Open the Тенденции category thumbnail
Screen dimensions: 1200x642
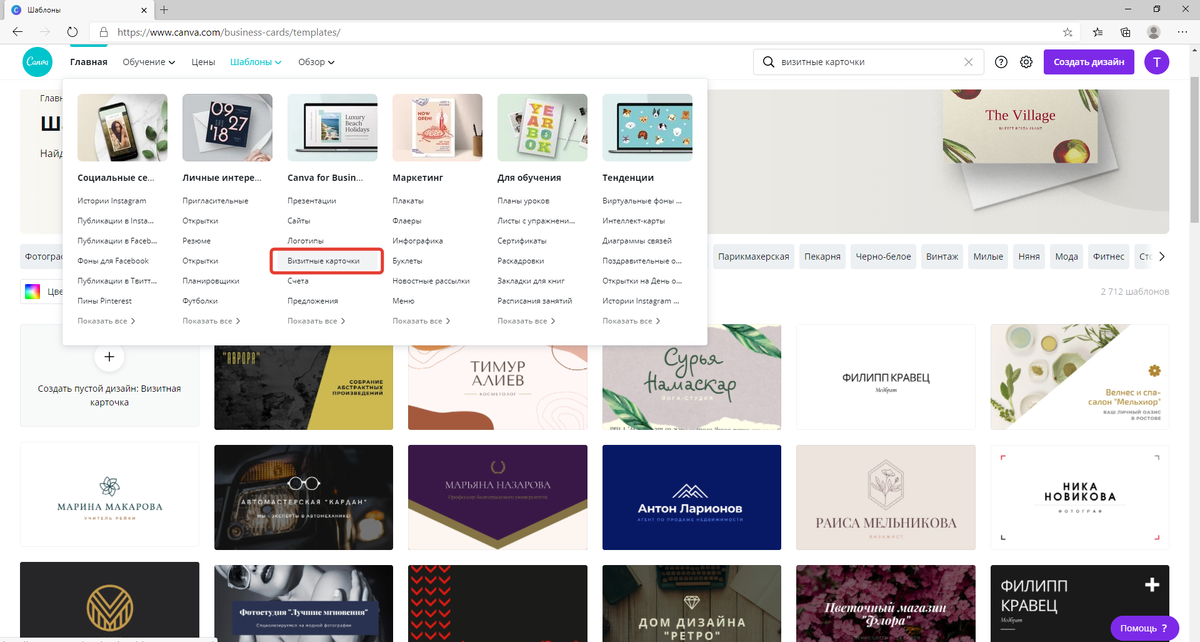coord(647,128)
